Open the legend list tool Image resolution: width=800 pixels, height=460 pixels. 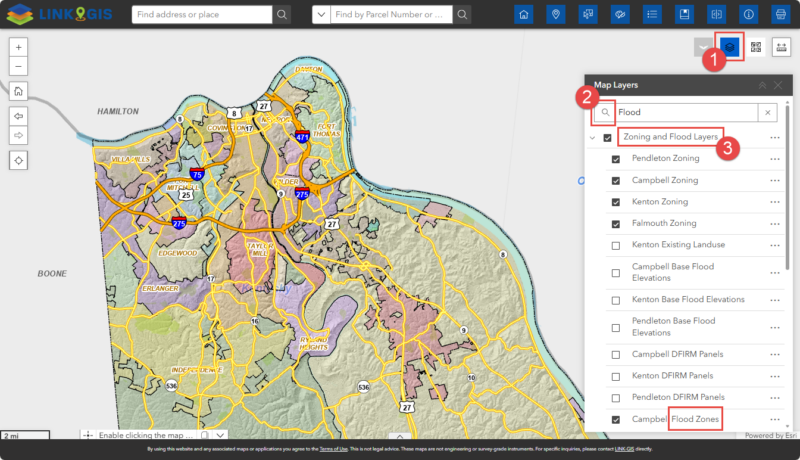click(x=653, y=14)
